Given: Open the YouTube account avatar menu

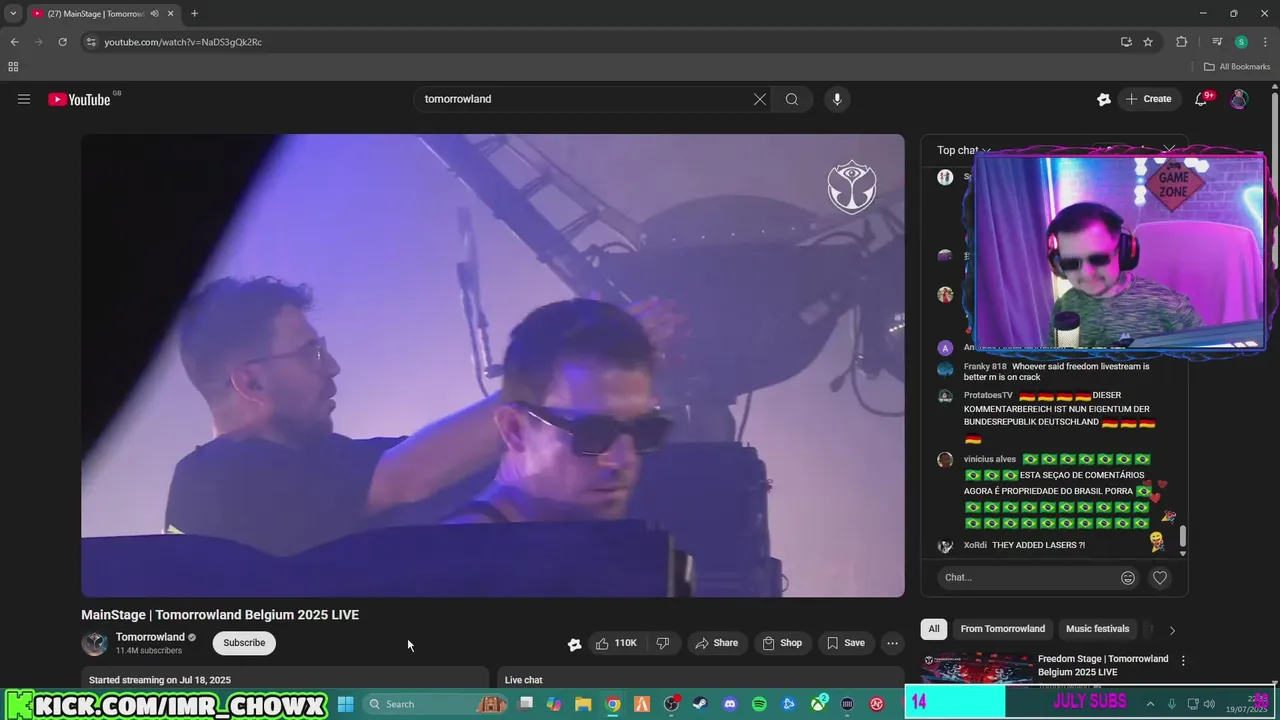Looking at the screenshot, I should point(1239,99).
